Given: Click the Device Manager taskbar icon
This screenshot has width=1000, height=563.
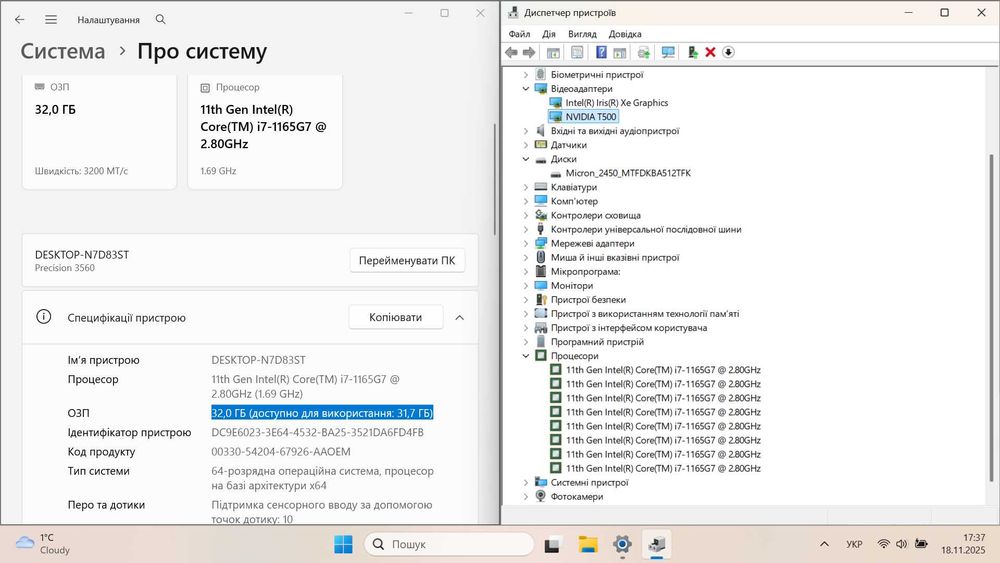Looking at the screenshot, I should [657, 544].
